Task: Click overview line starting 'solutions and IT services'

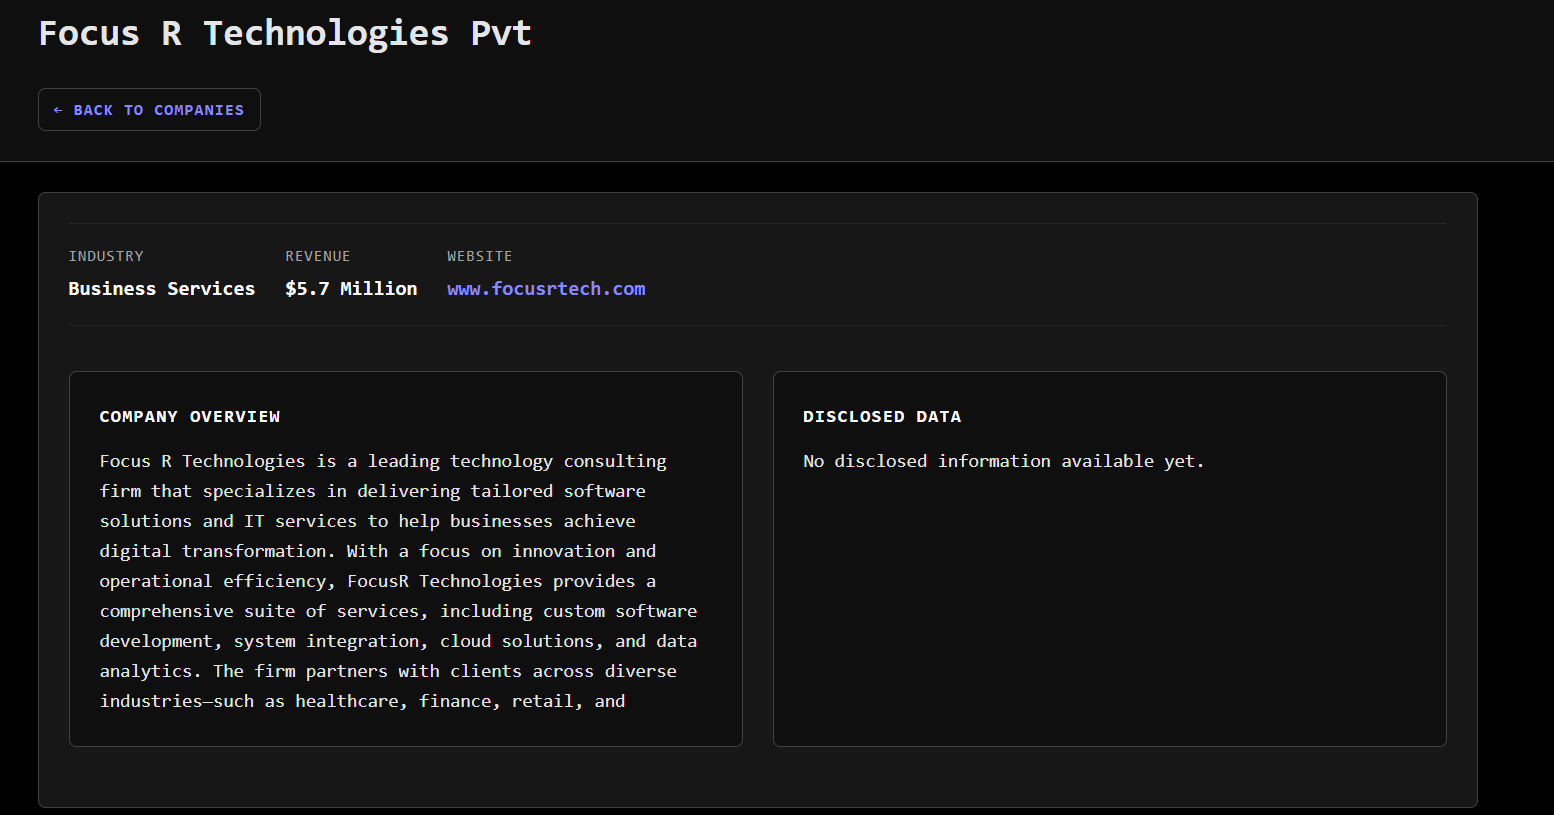Action: click(x=367, y=521)
